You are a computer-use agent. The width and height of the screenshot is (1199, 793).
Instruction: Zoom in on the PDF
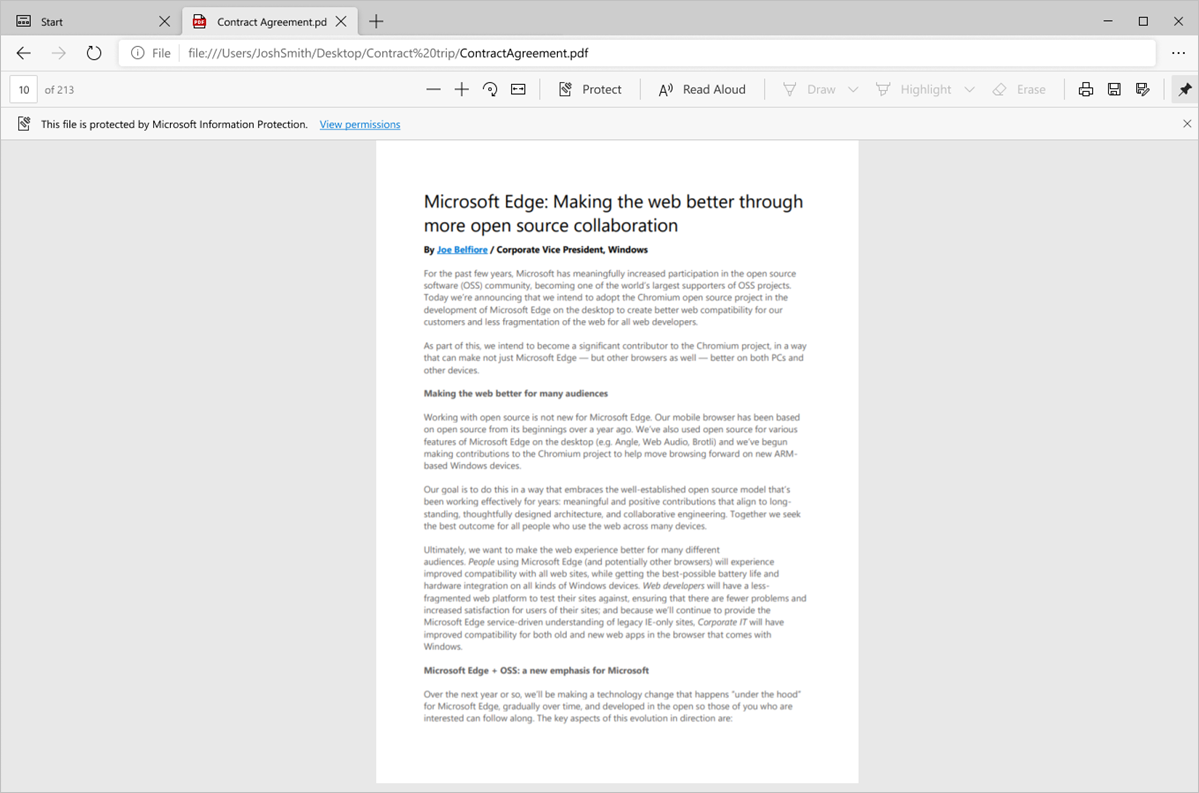click(x=461, y=89)
